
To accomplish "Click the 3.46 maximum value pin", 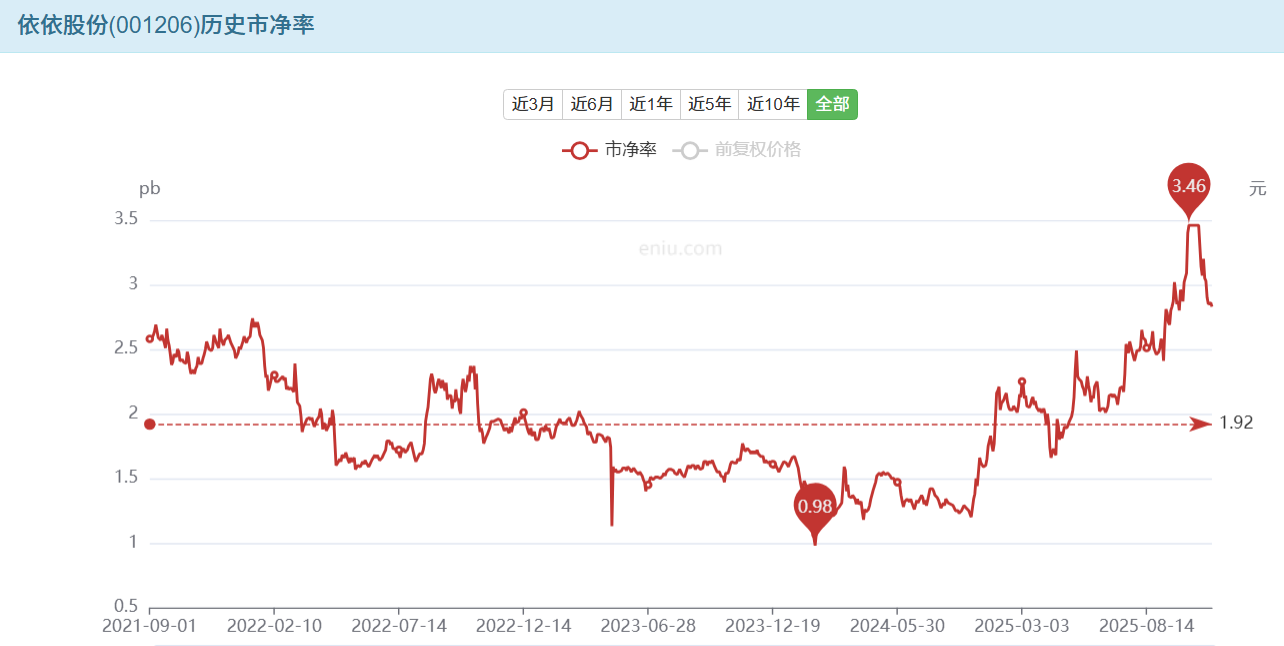I will 1189,186.
